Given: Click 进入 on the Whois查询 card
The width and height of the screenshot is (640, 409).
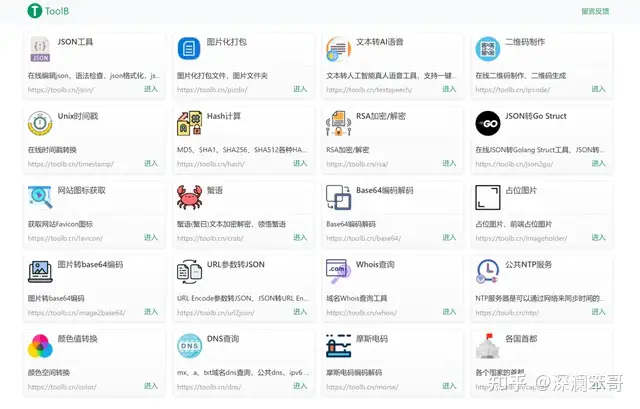Looking at the screenshot, I should pos(449,312).
